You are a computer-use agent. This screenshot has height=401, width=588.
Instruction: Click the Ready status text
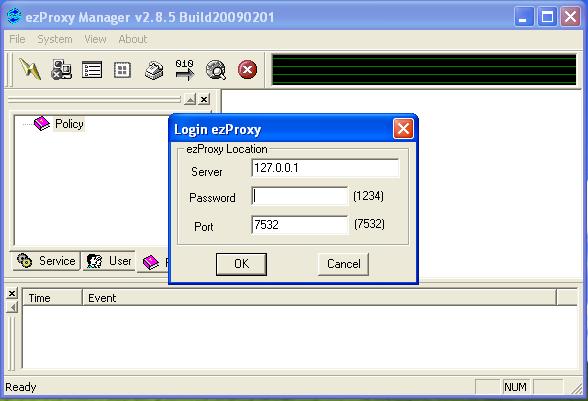tap(21, 387)
